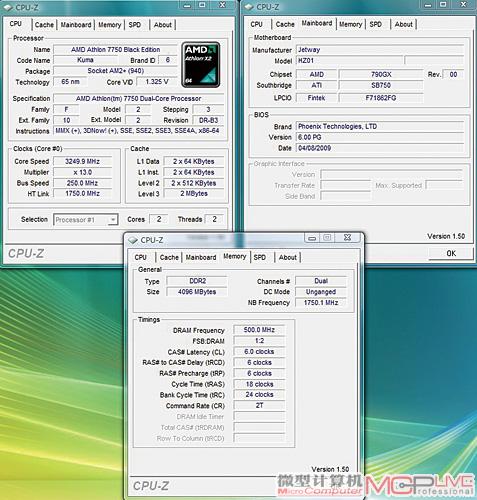Click the DRAM Frequency value '500.0 MHz'

[259, 330]
